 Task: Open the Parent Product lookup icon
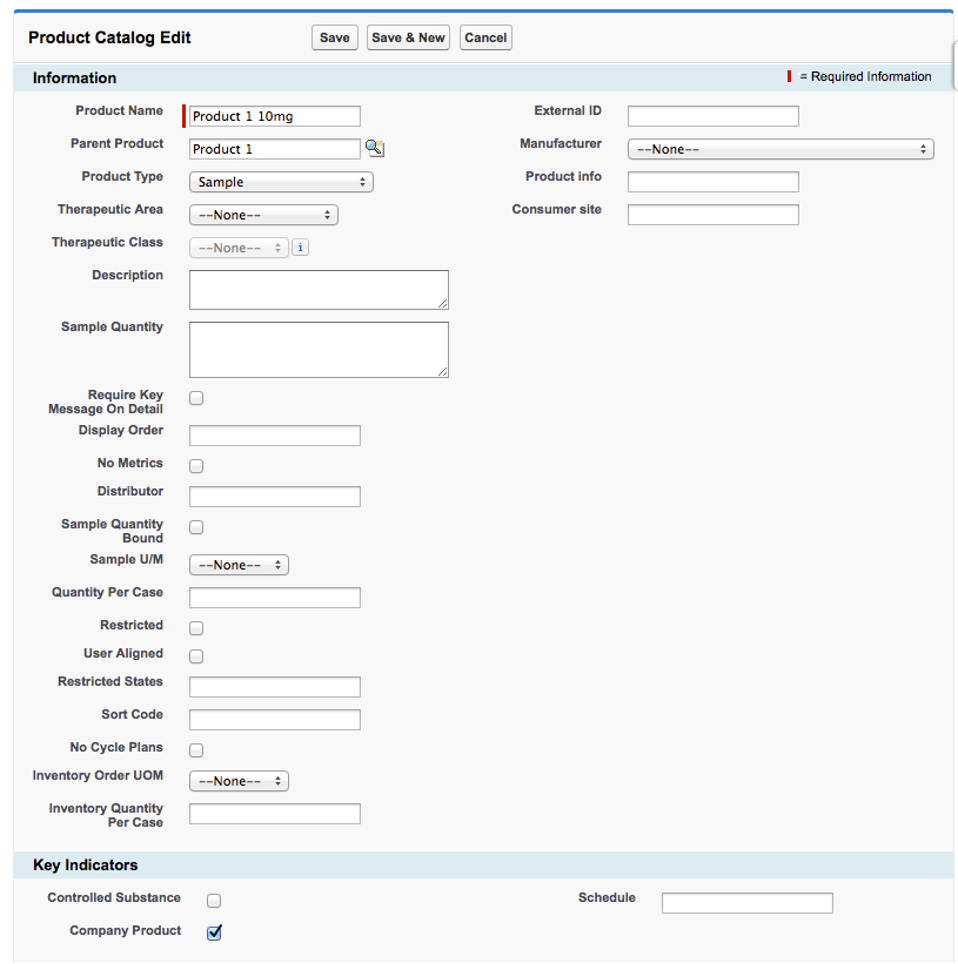pyautogui.click(x=374, y=149)
